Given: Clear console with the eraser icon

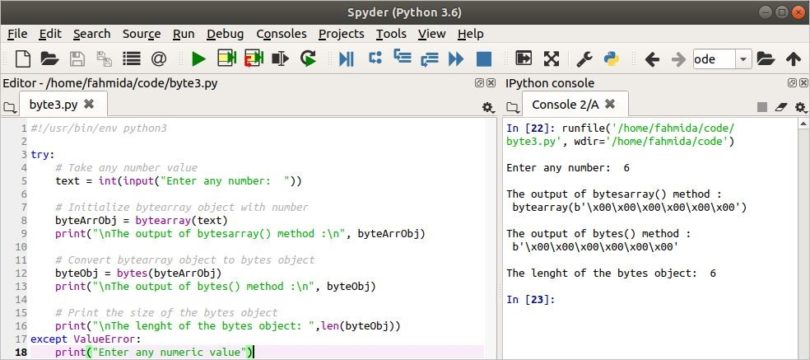Looking at the screenshot, I should [781, 107].
